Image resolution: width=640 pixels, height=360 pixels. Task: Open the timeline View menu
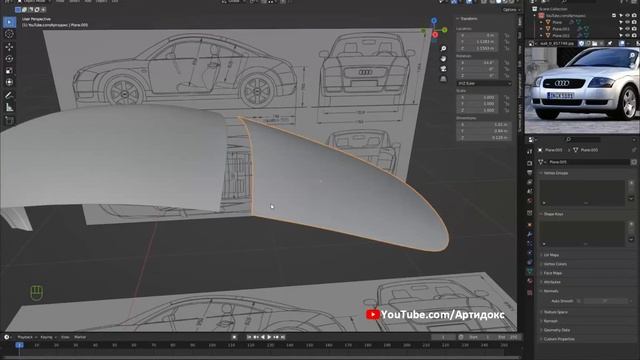65,337
